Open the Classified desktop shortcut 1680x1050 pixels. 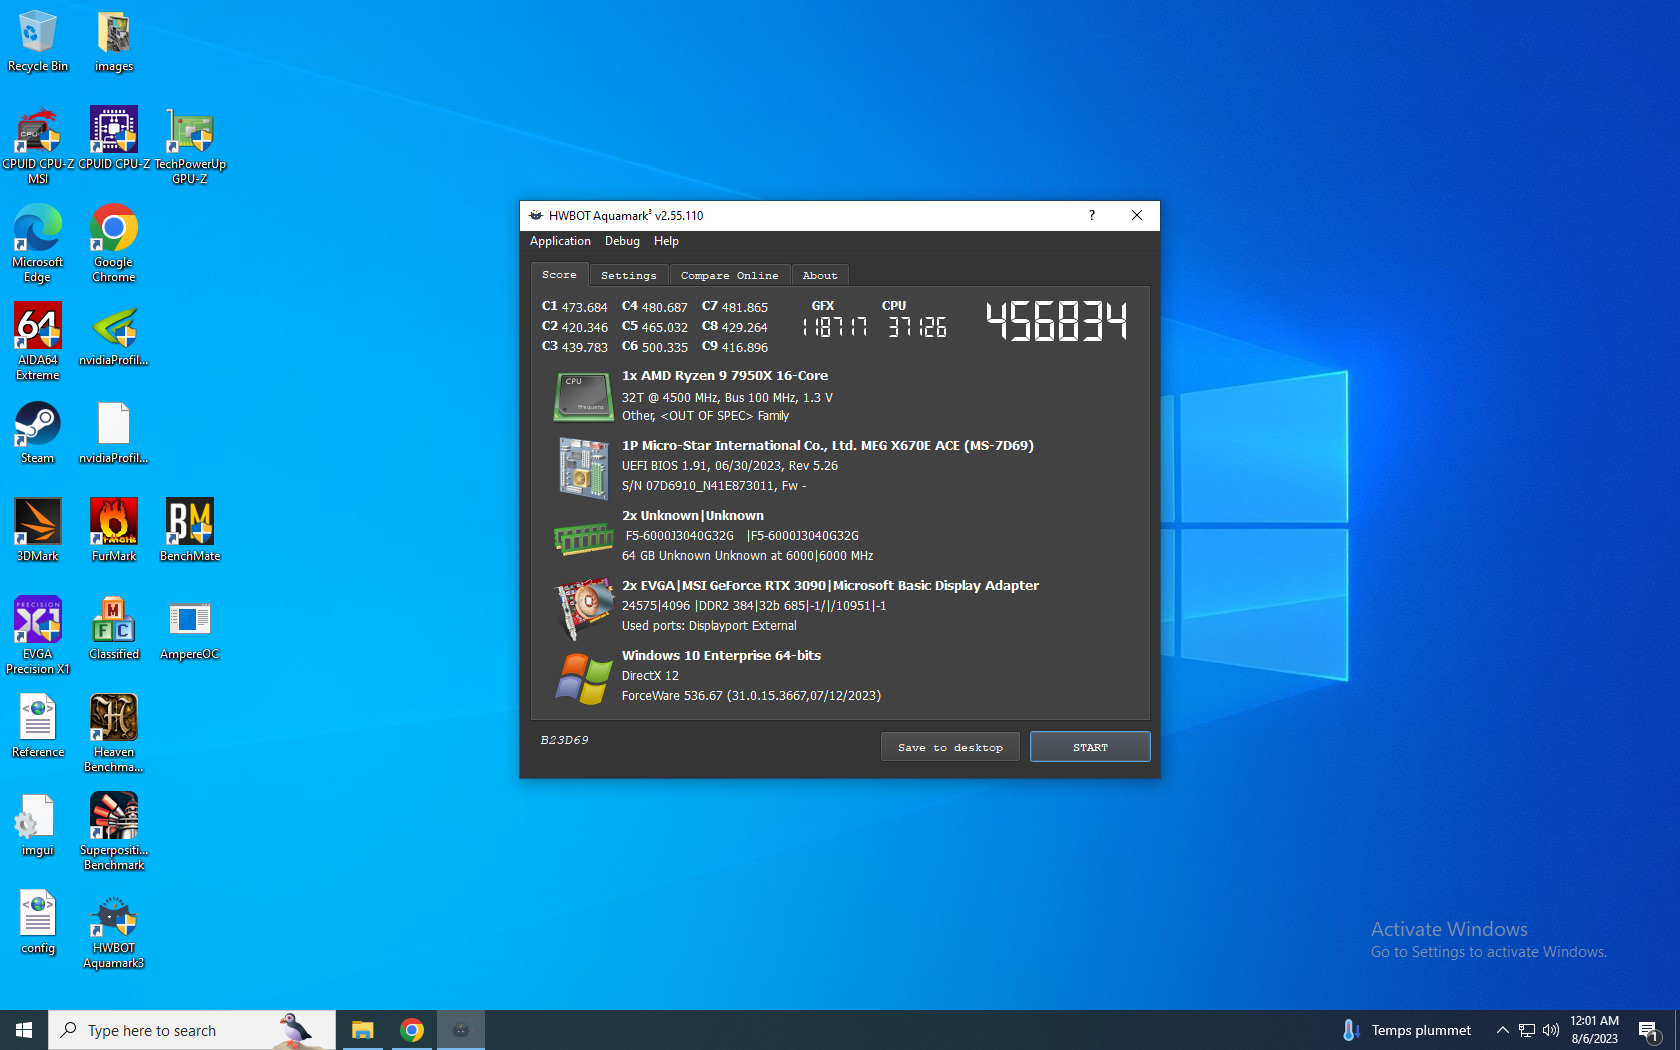pyautogui.click(x=114, y=629)
